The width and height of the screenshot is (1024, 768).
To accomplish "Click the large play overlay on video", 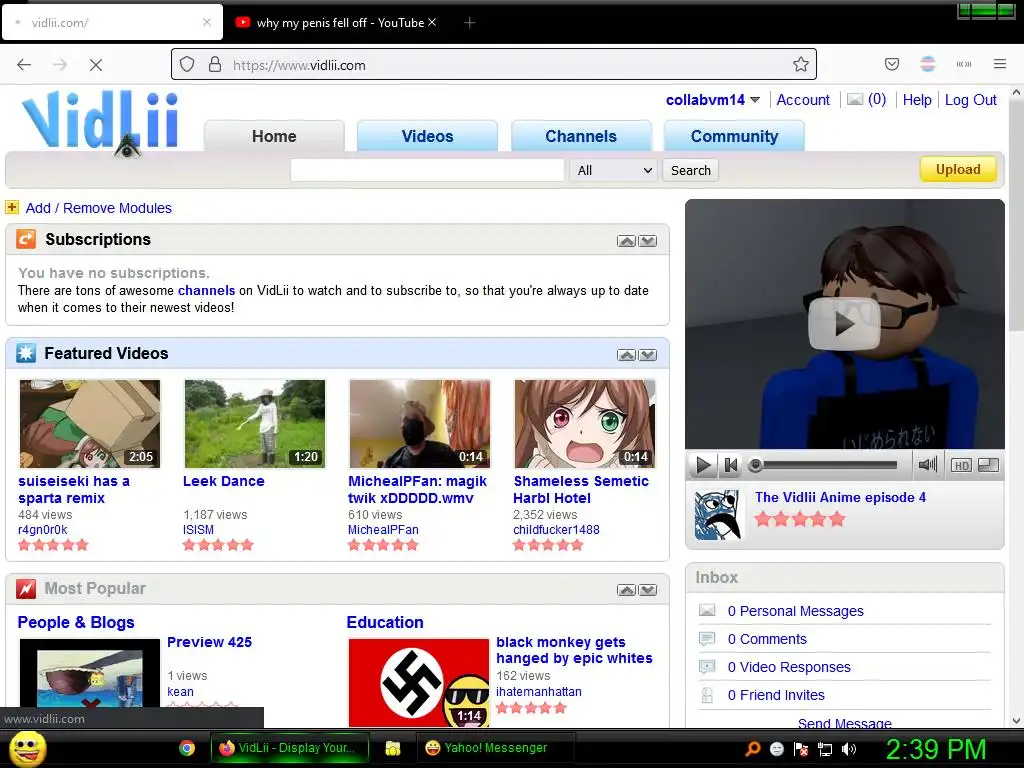I will point(844,323).
